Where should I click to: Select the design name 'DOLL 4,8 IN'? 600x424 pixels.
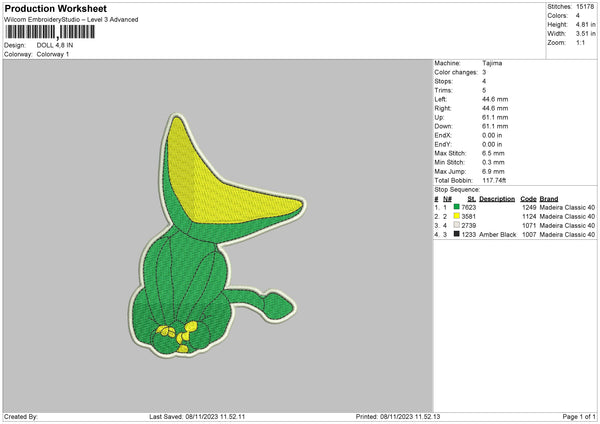[x=55, y=45]
